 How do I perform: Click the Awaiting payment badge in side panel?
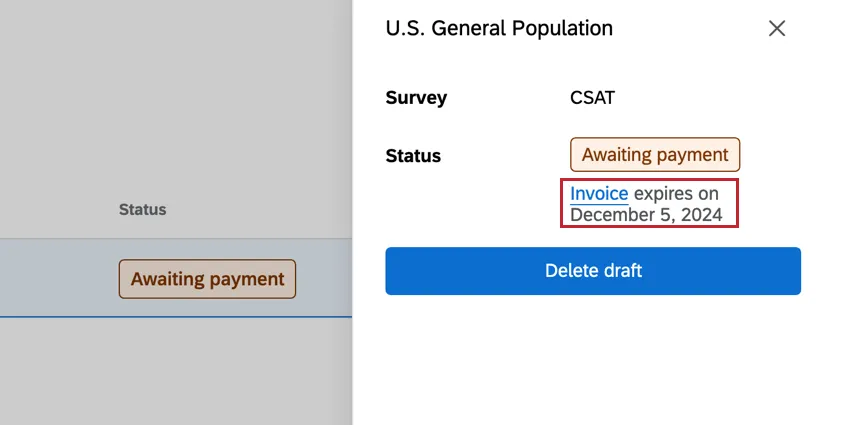click(x=655, y=155)
